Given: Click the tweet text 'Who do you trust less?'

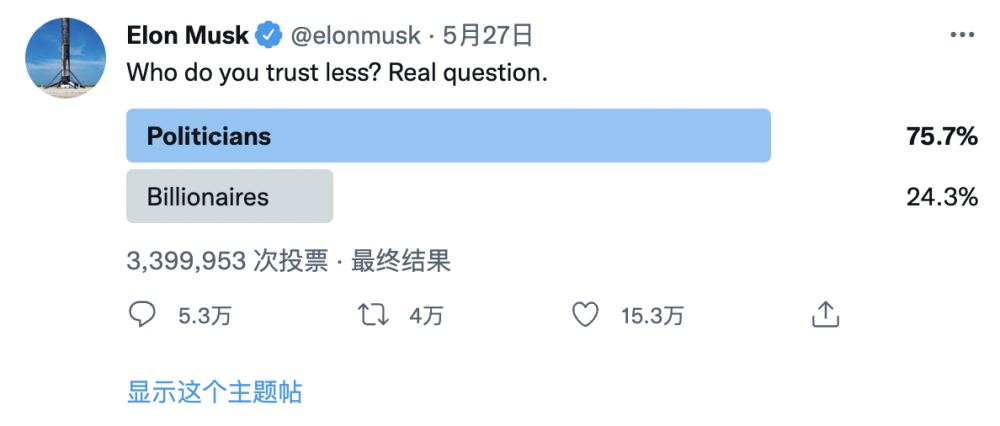Looking at the screenshot, I should coord(254,73).
